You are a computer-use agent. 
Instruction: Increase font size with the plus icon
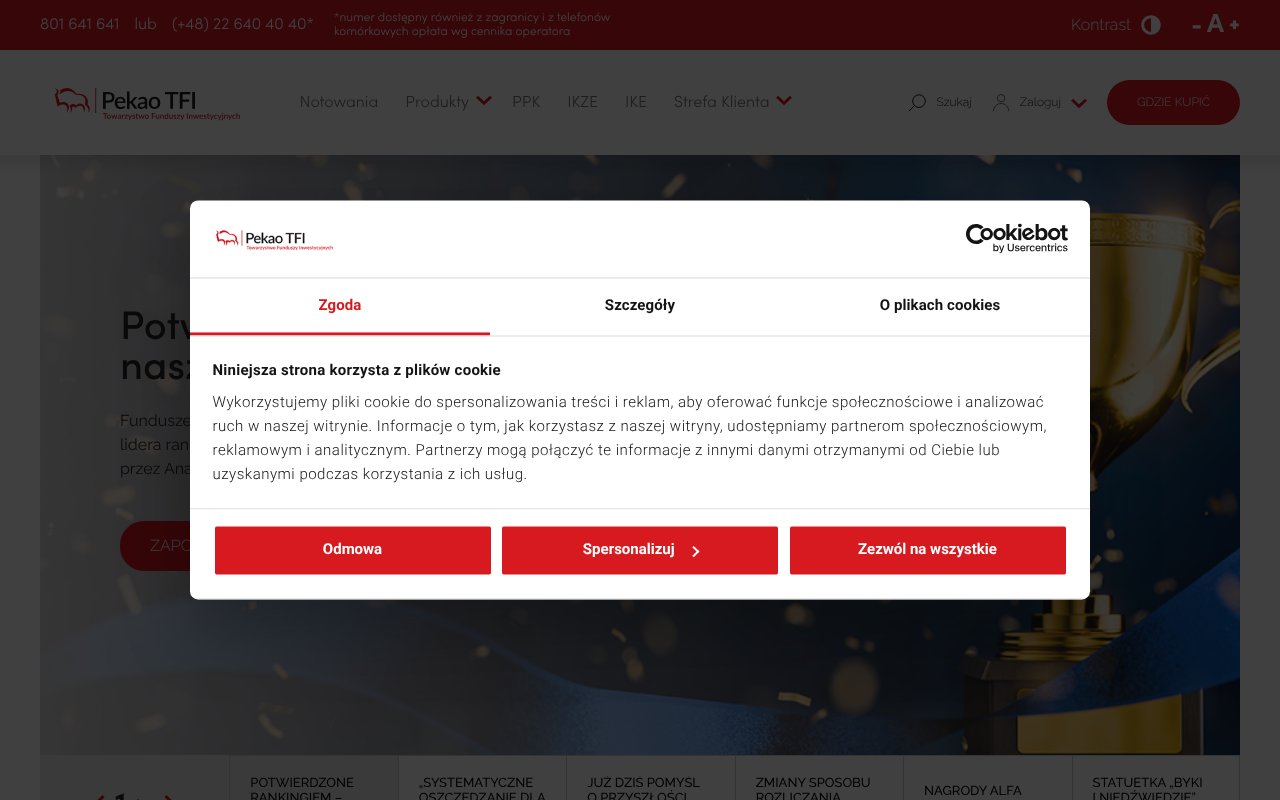[x=1233, y=25]
